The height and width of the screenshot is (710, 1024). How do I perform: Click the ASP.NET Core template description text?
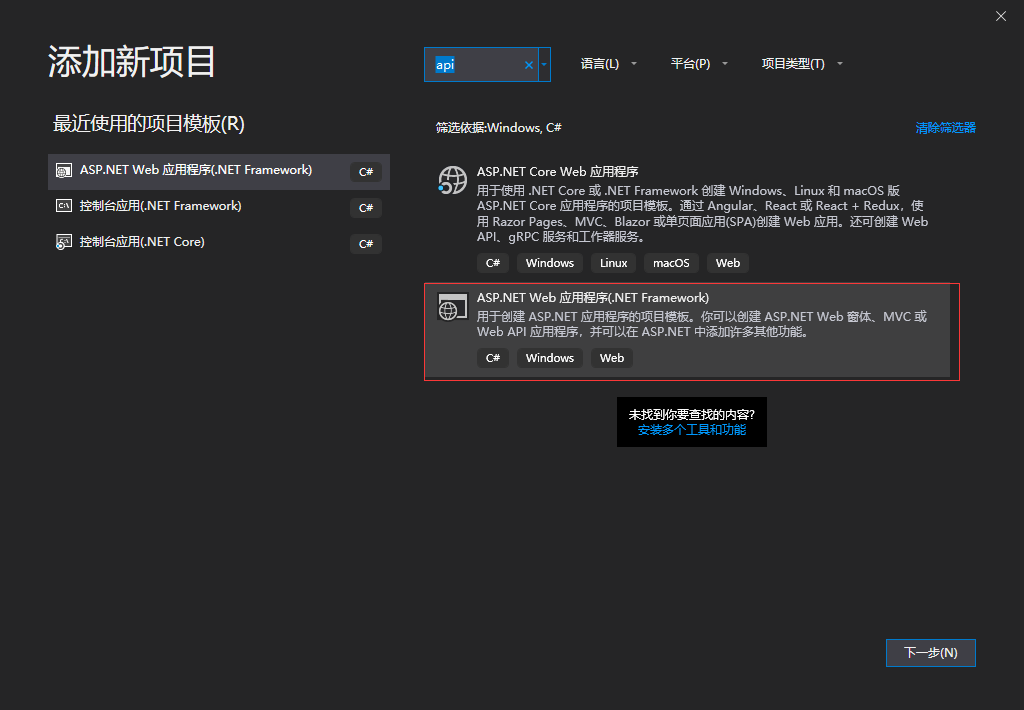702,214
